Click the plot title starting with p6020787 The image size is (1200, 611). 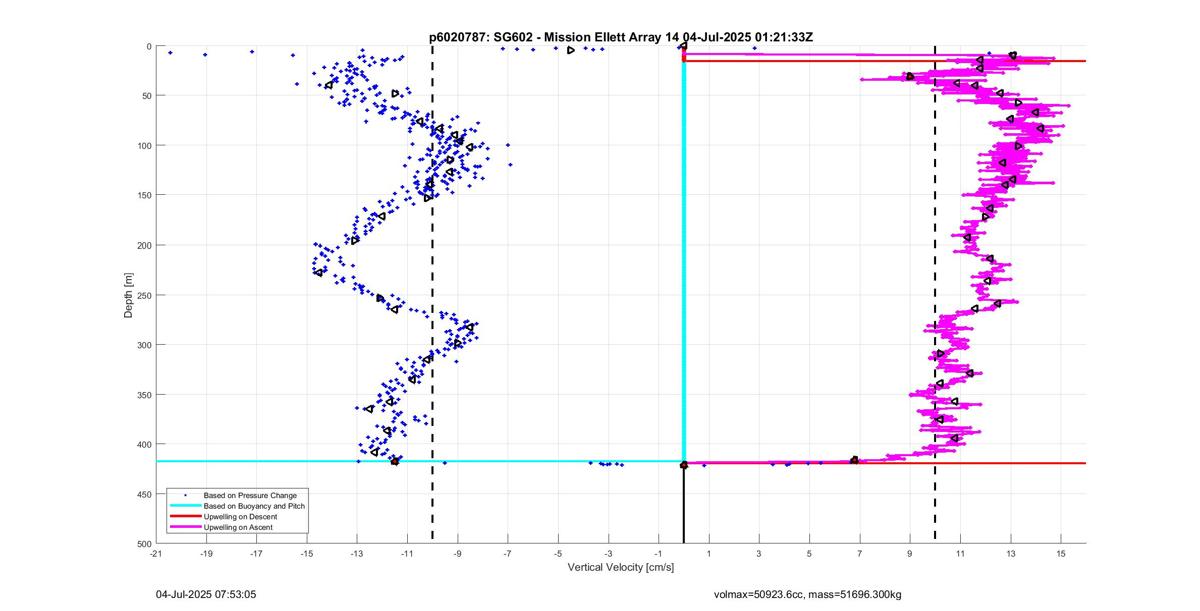pos(620,37)
